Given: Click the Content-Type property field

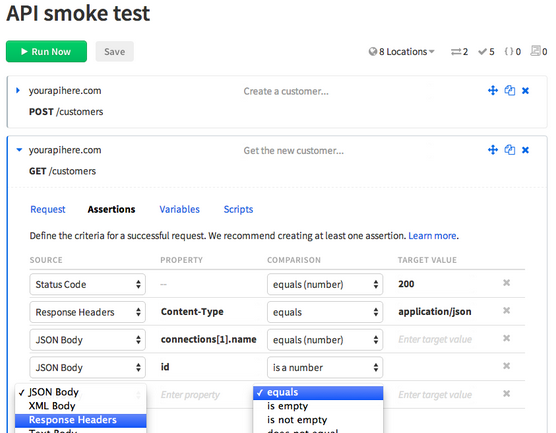Looking at the screenshot, I should pyautogui.click(x=192, y=312).
